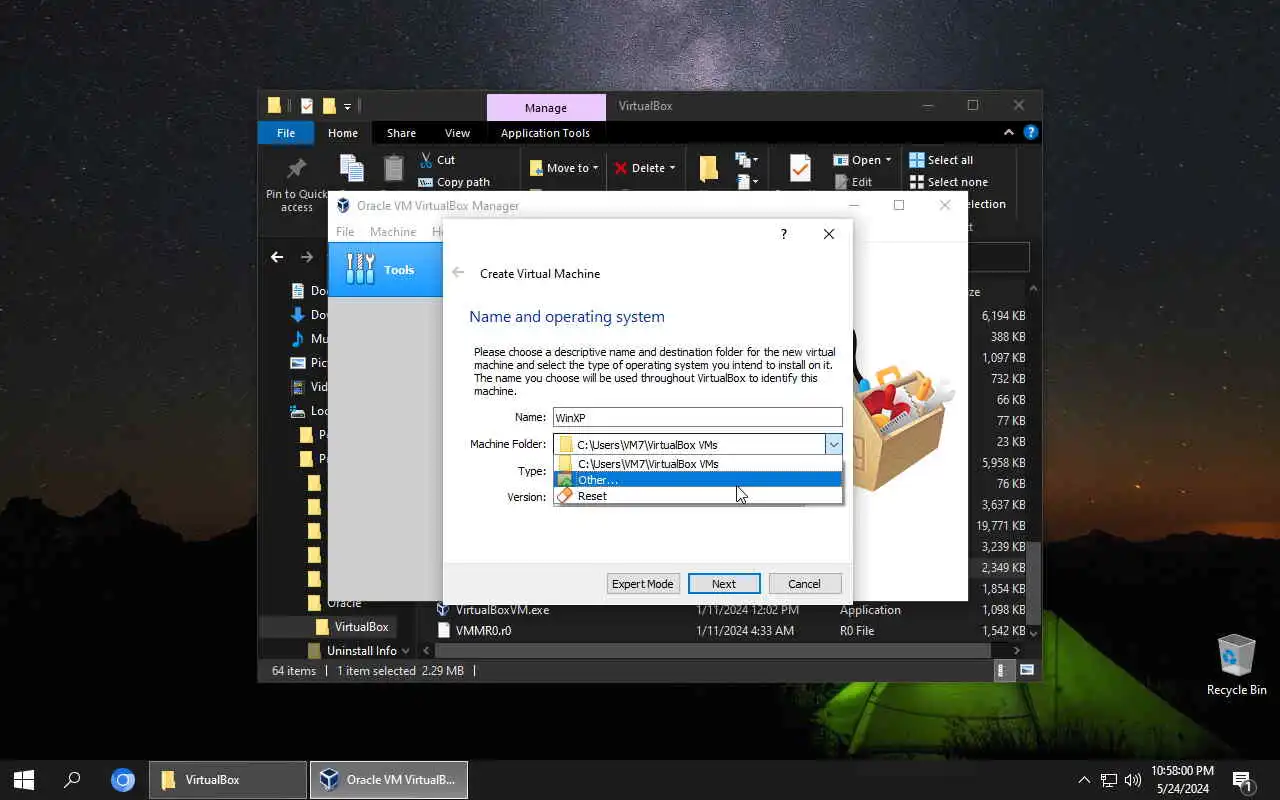Click the Paste clipboard icon in ribbon
The height and width of the screenshot is (800, 1280).
tap(393, 168)
